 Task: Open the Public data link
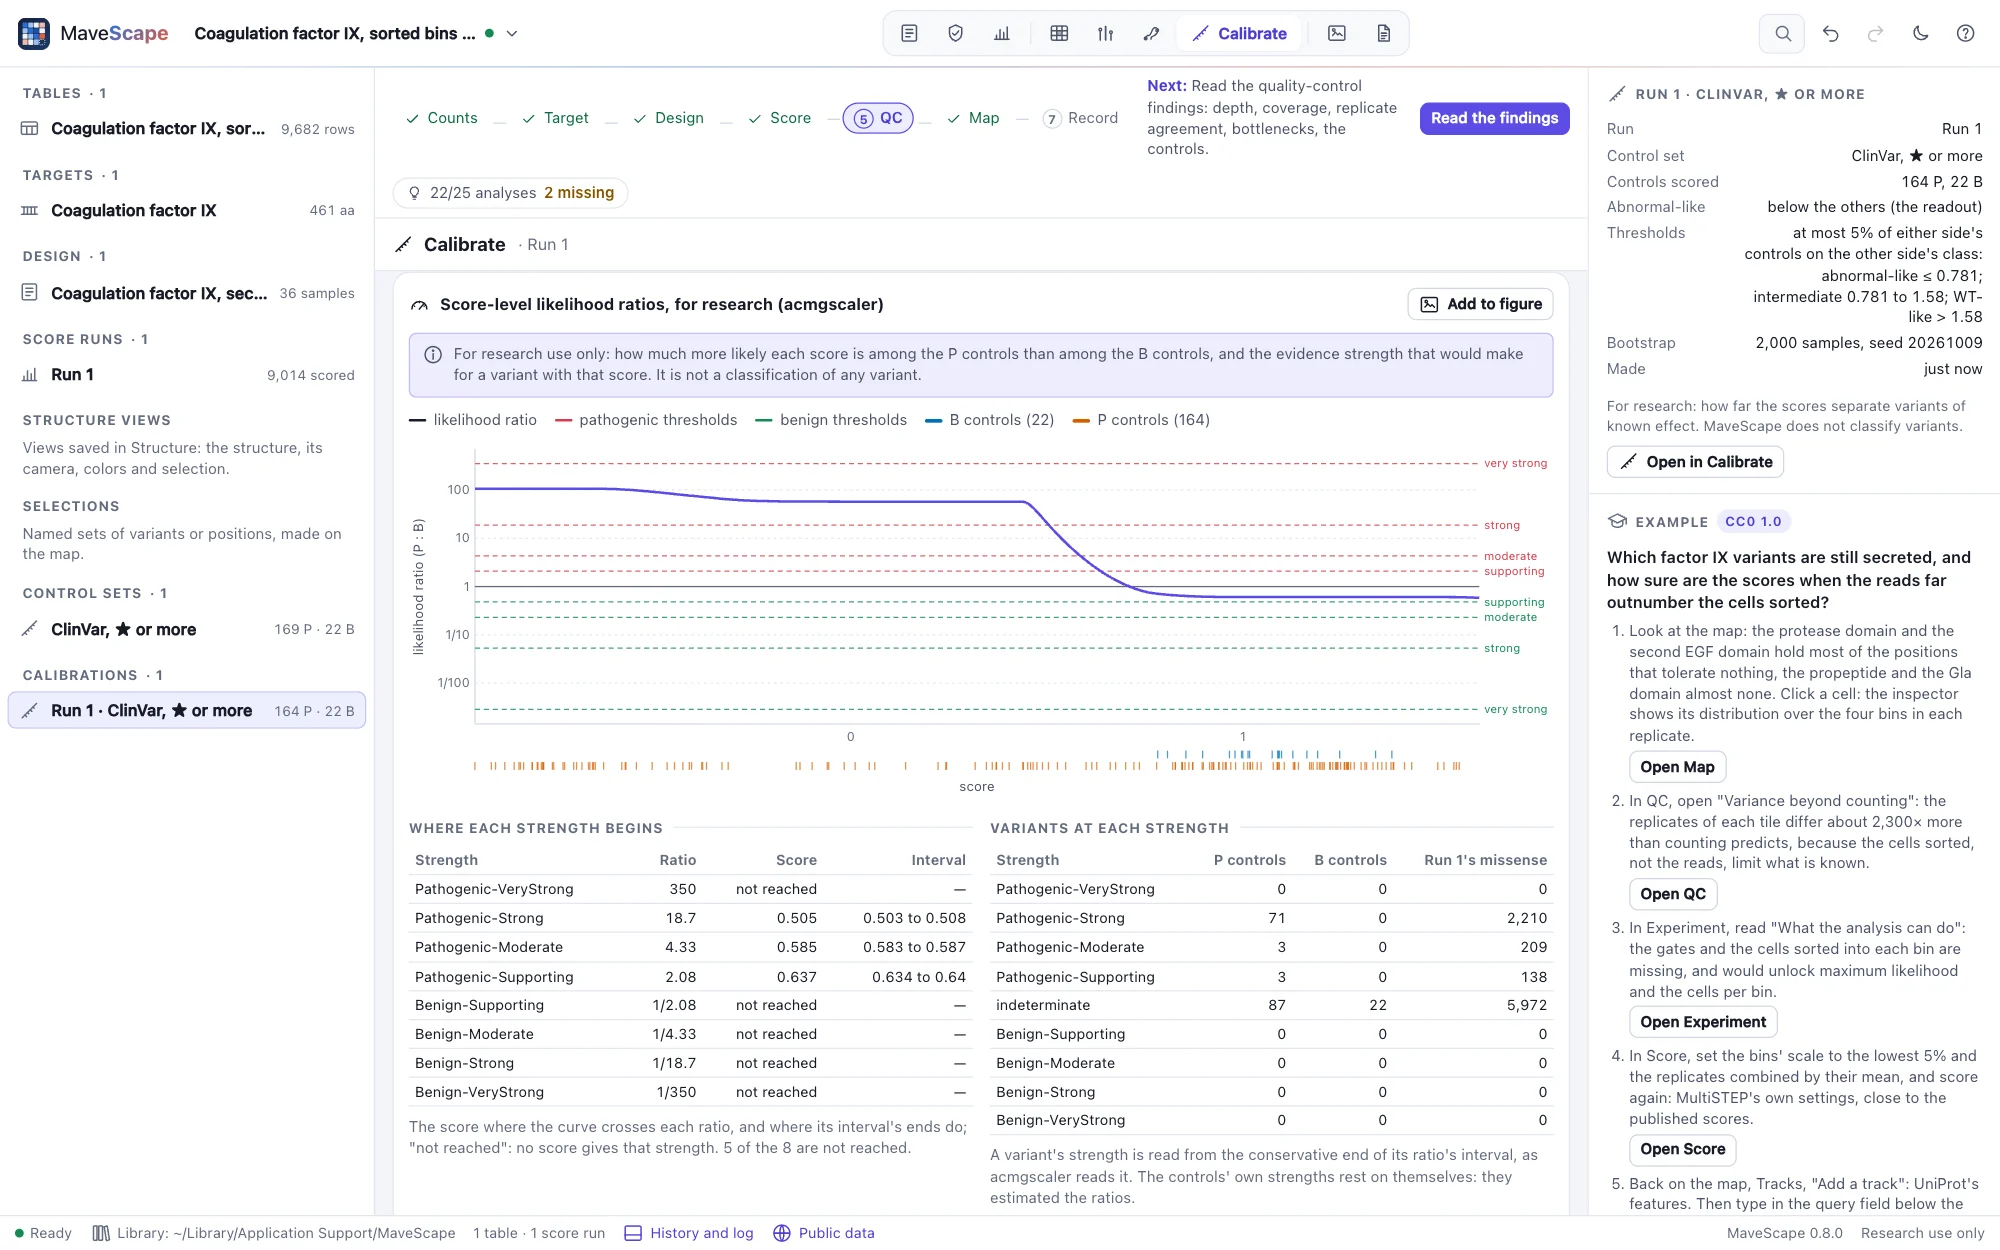pyautogui.click(x=824, y=1233)
